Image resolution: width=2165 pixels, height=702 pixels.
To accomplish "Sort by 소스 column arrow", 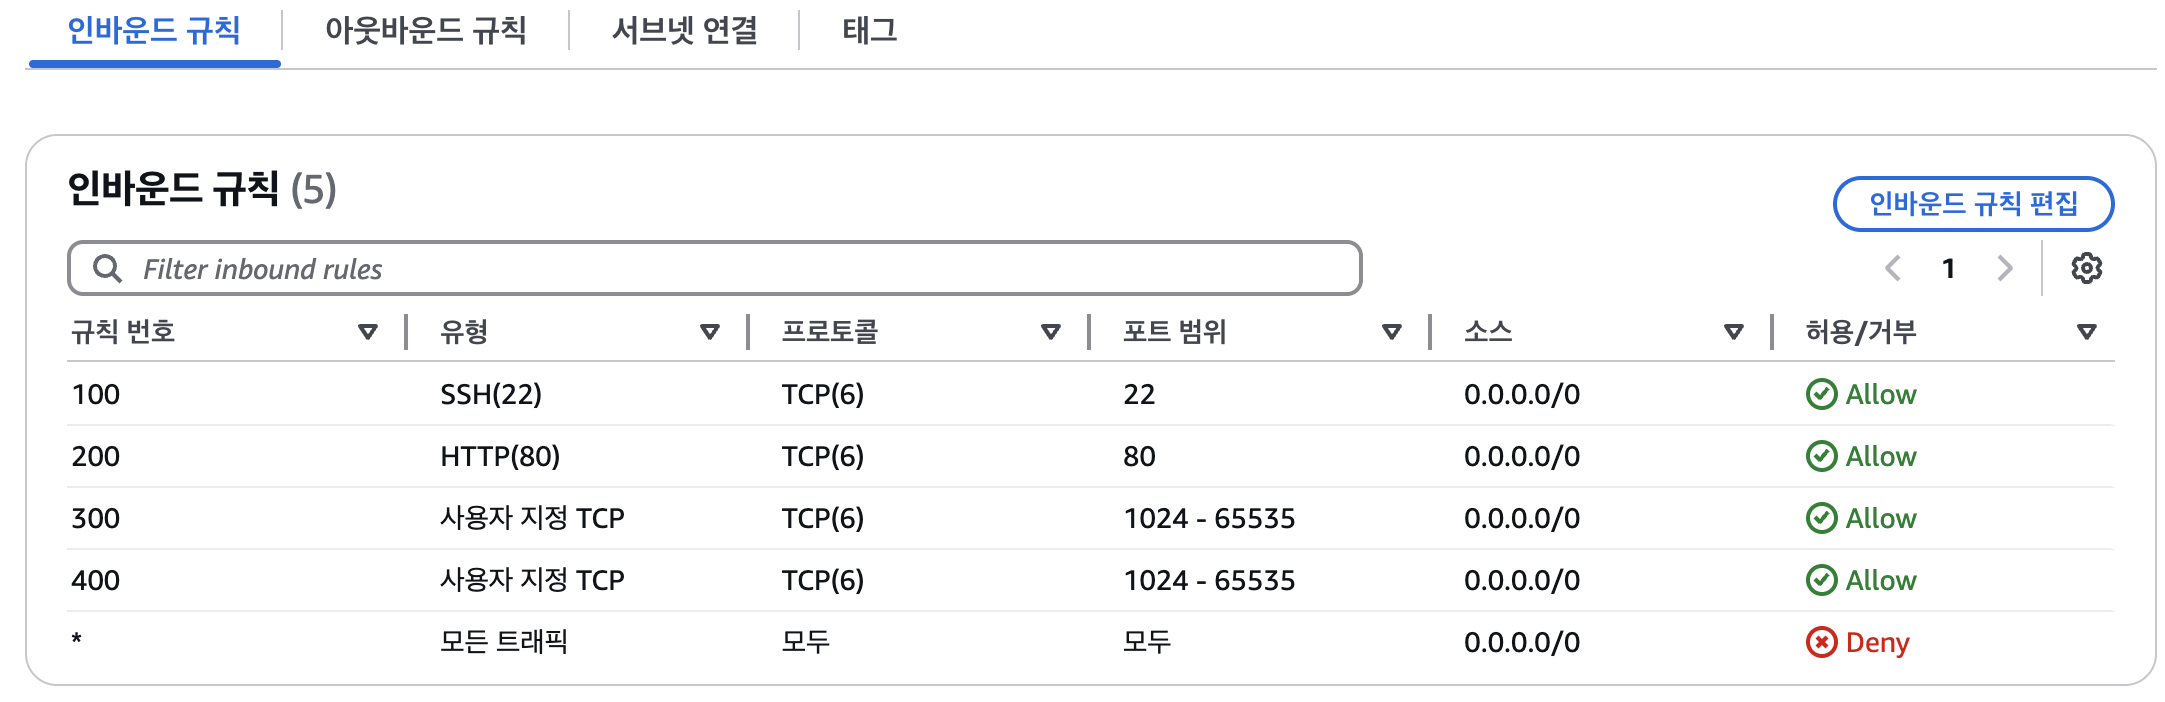I will [1734, 332].
